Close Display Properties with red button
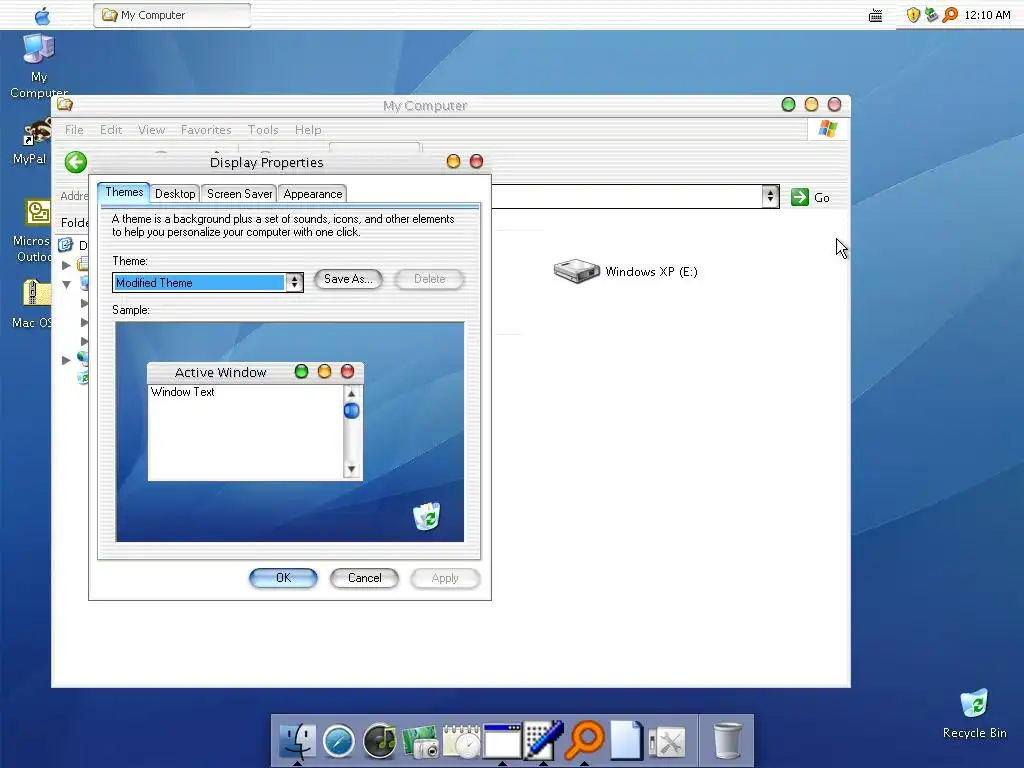The image size is (1024, 768). point(477,161)
